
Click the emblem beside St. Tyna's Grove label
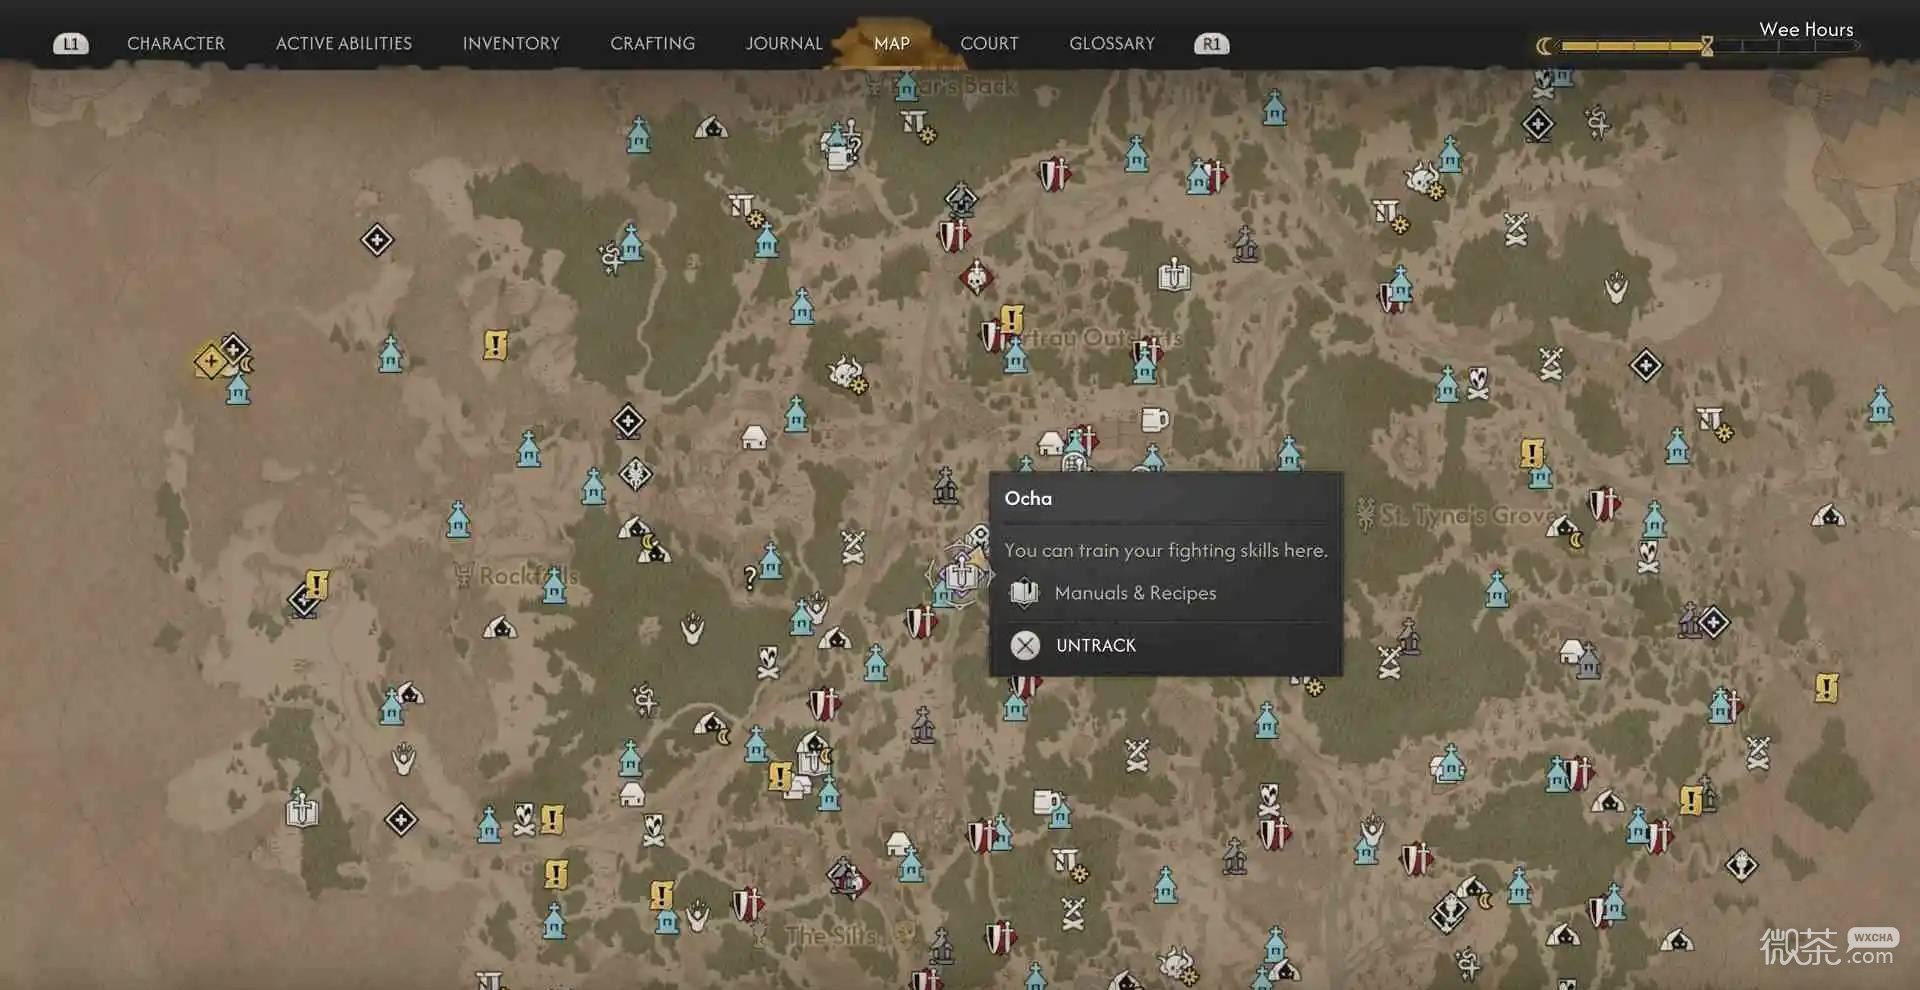pyautogui.click(x=1366, y=514)
